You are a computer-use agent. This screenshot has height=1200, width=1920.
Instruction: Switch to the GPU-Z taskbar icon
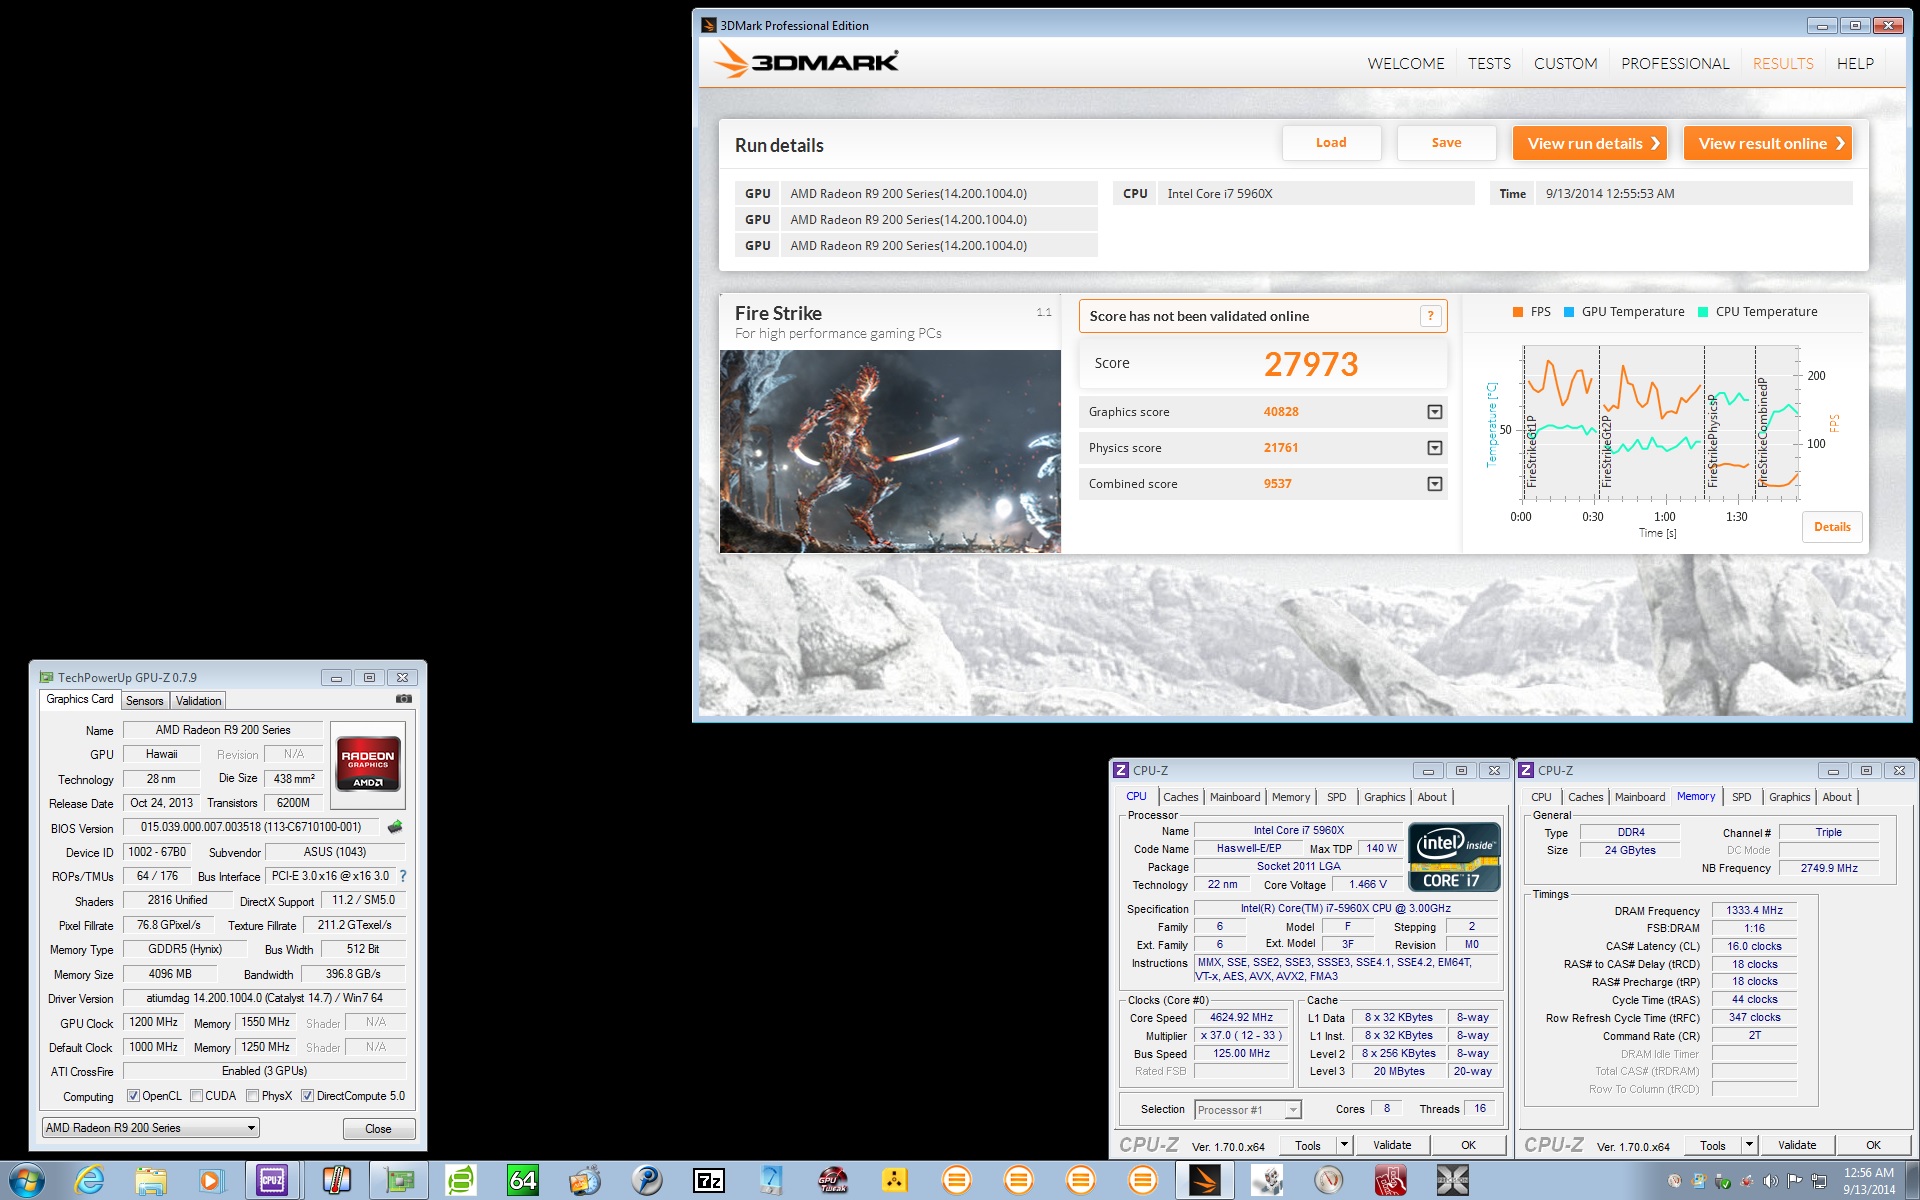click(399, 1181)
